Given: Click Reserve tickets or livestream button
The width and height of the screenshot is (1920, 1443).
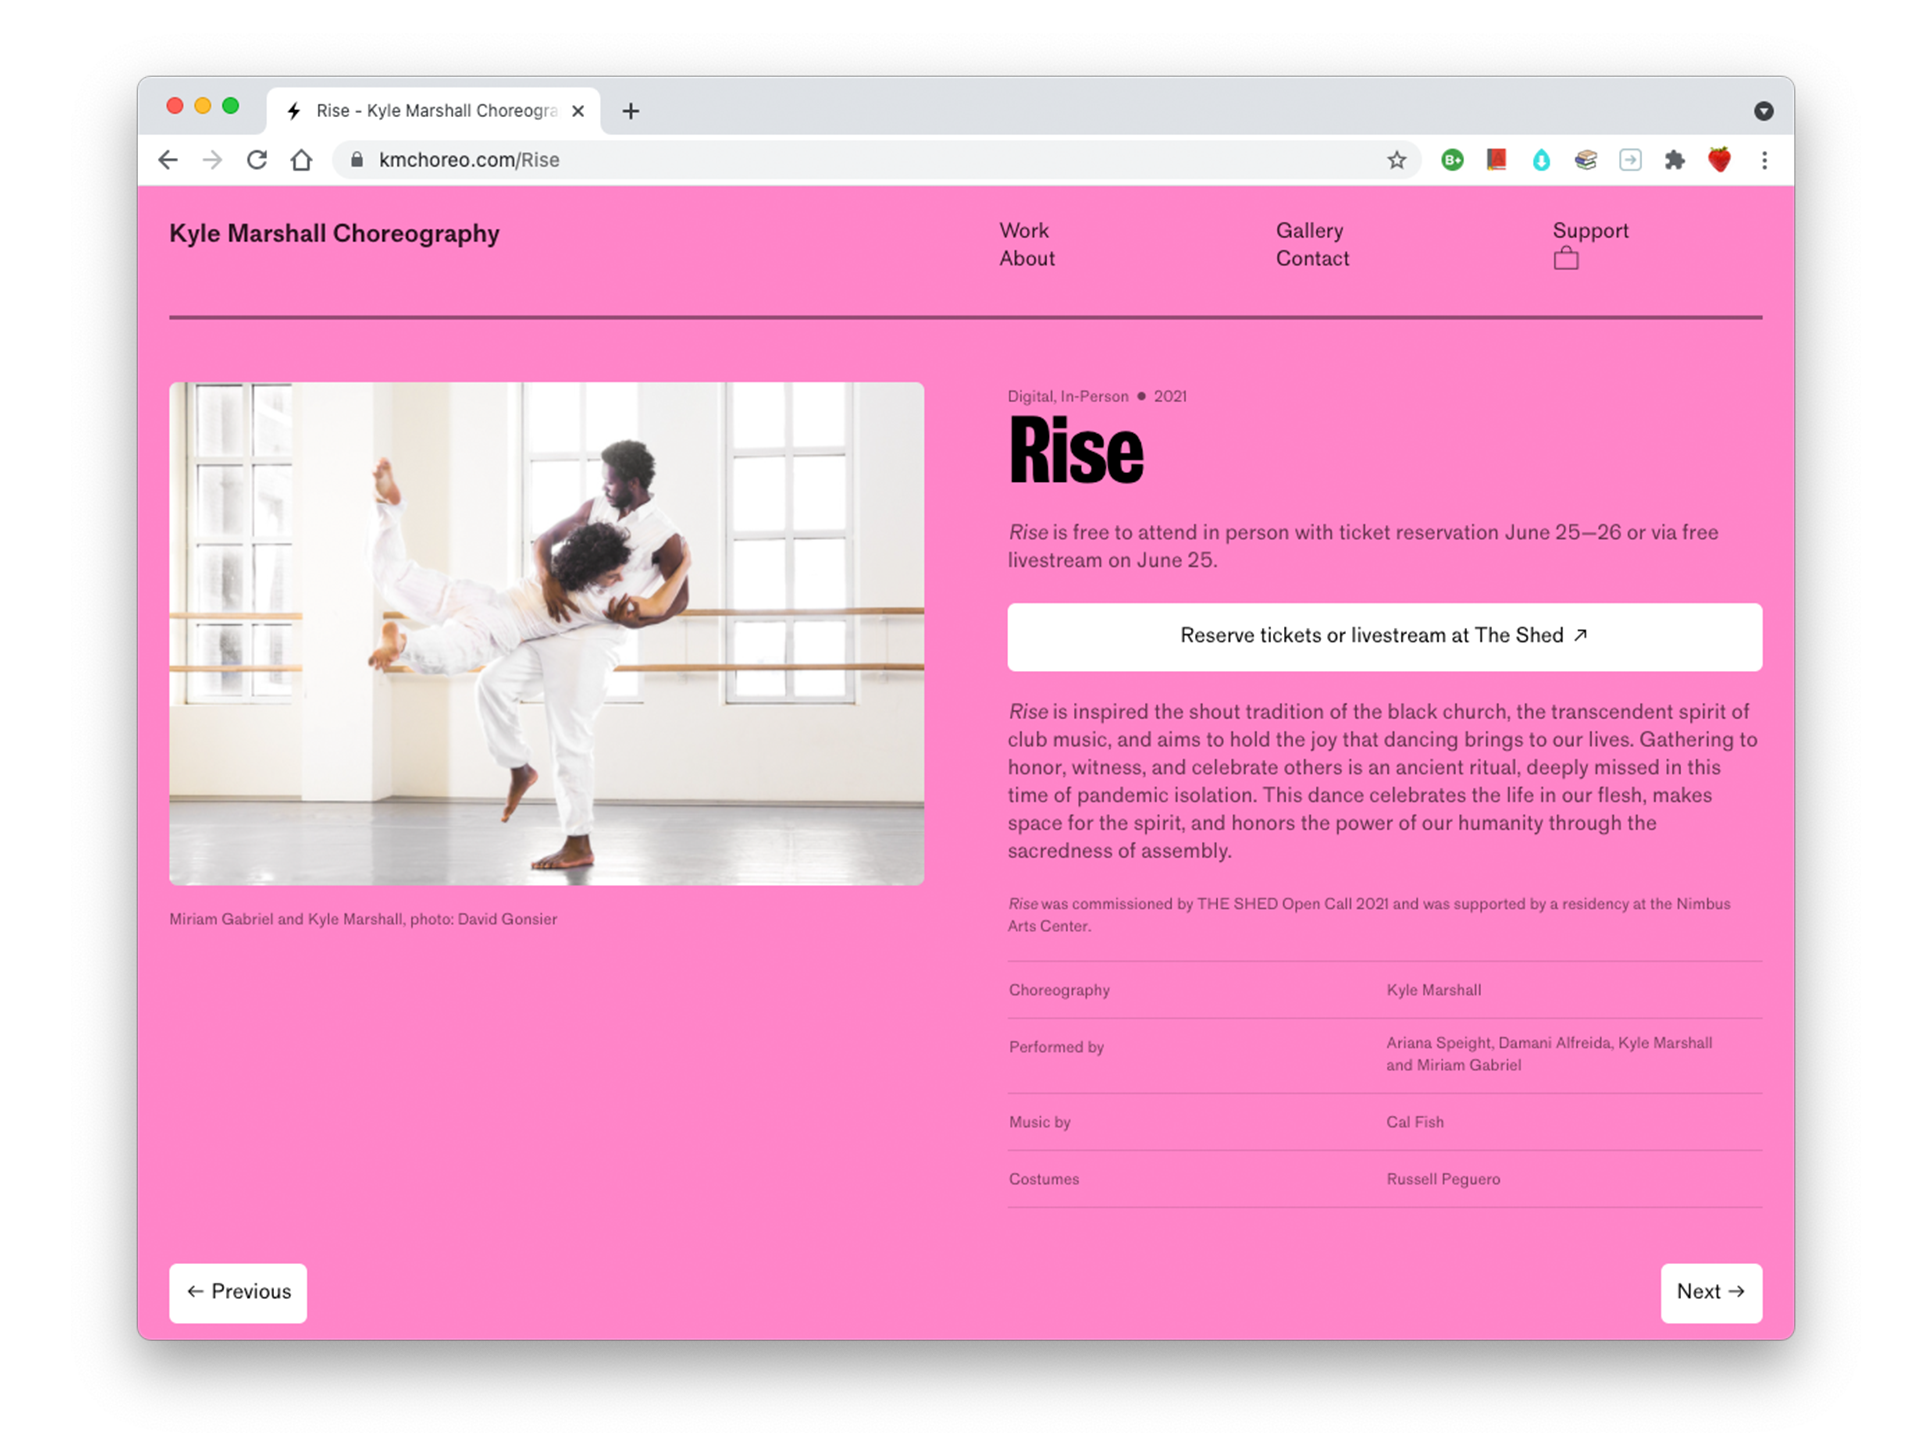Looking at the screenshot, I should pyautogui.click(x=1384, y=636).
